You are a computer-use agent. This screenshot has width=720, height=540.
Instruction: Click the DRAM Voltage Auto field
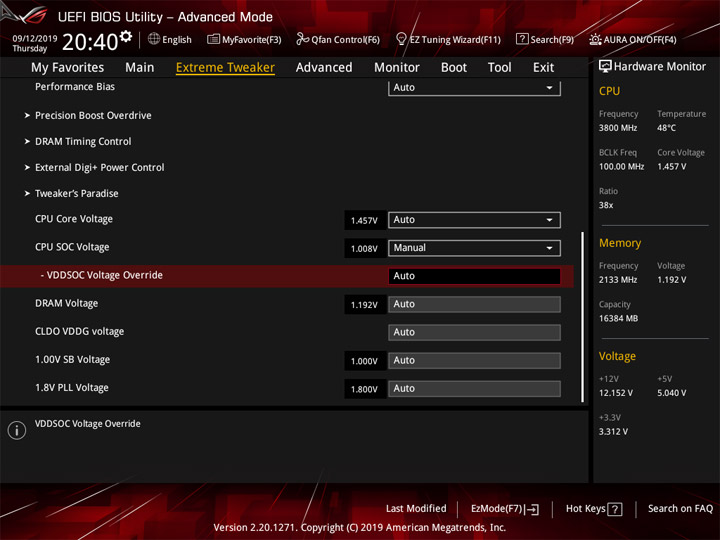pos(474,304)
